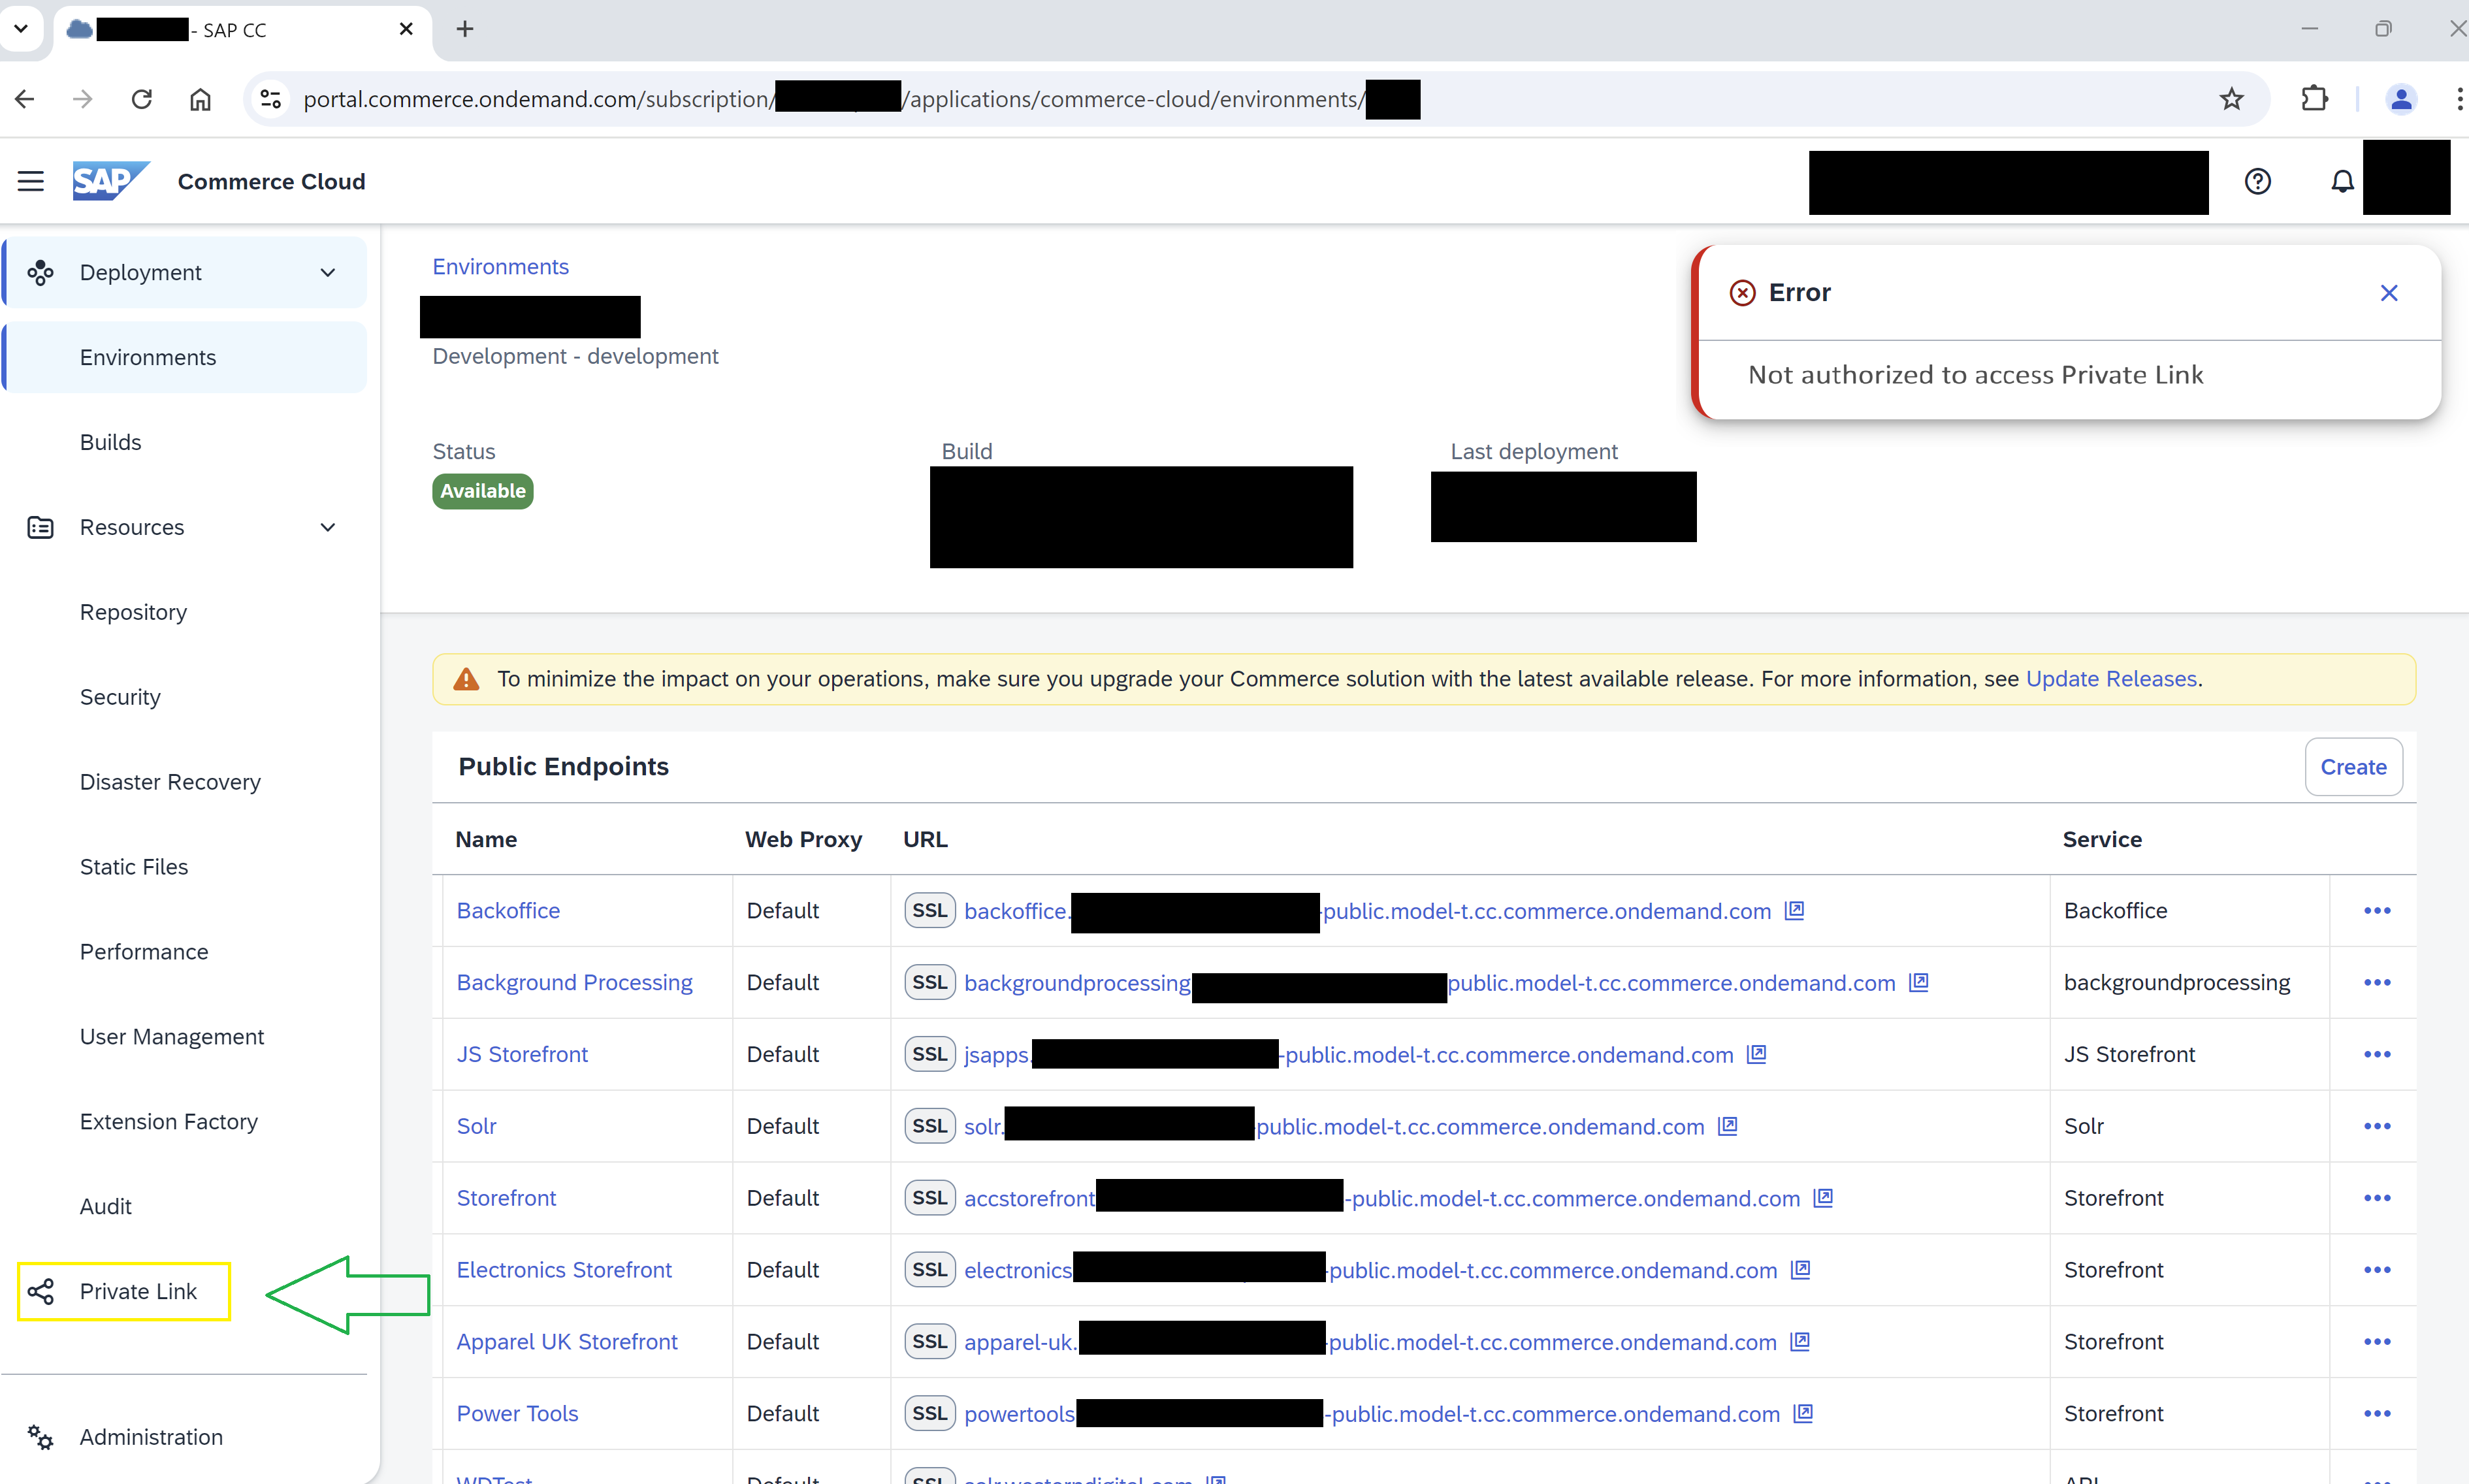Open more actions for Backoffice row

pos(2377,910)
